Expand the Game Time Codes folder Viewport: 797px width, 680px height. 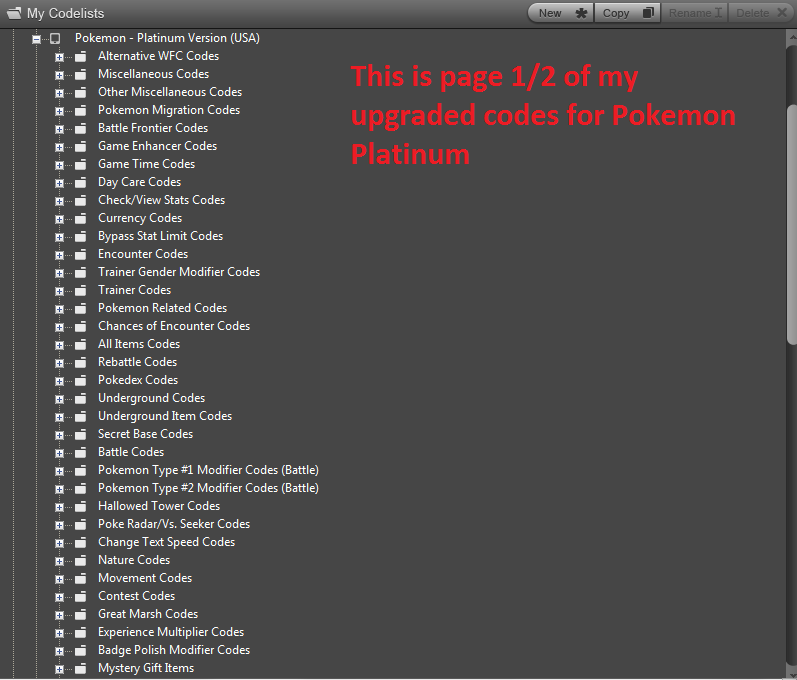[x=59, y=165]
